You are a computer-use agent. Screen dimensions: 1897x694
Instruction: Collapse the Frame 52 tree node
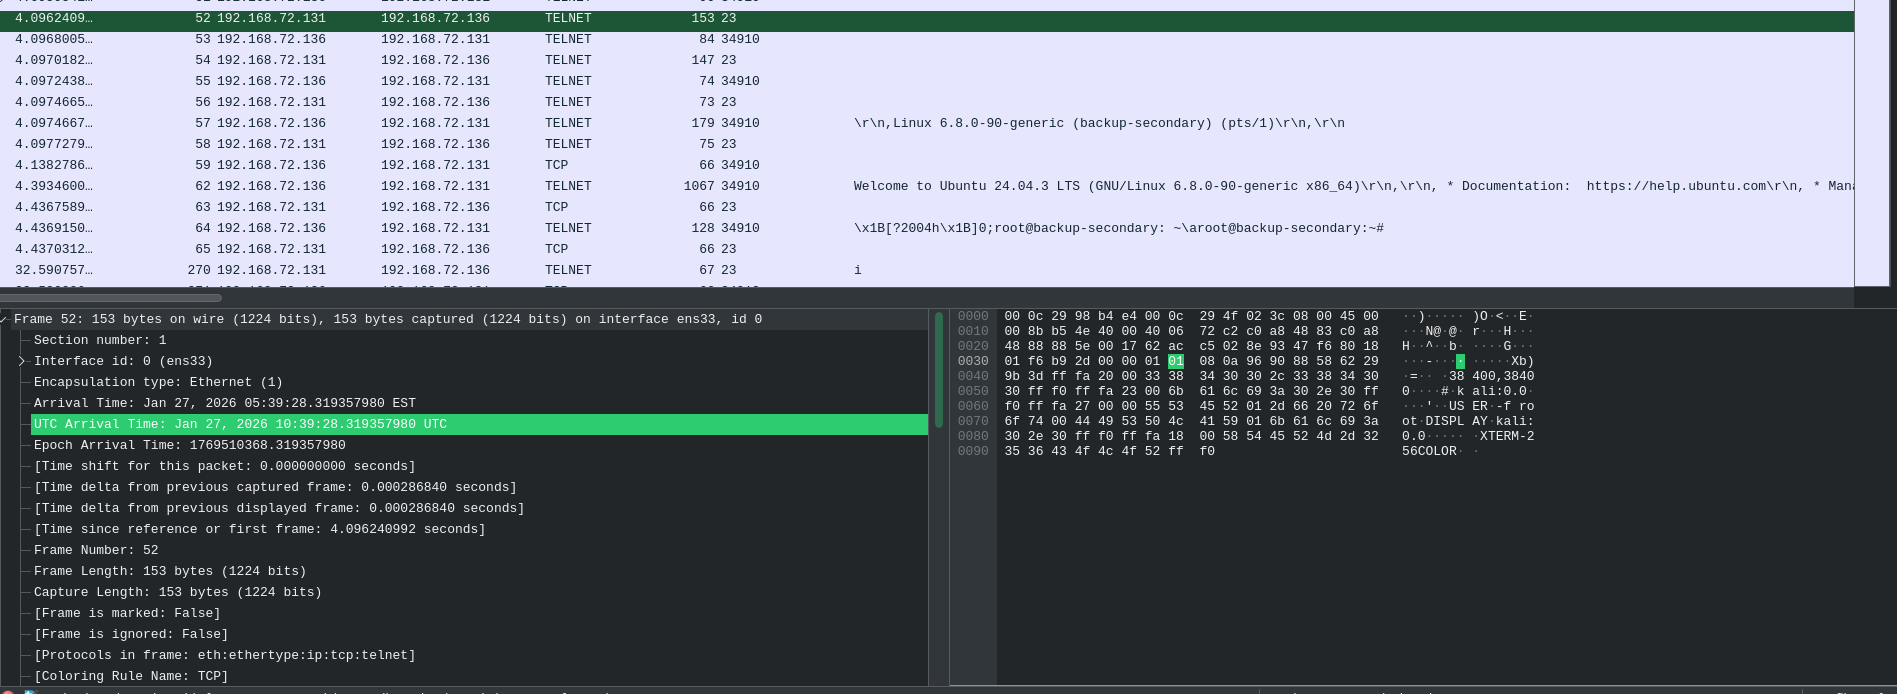4,320
